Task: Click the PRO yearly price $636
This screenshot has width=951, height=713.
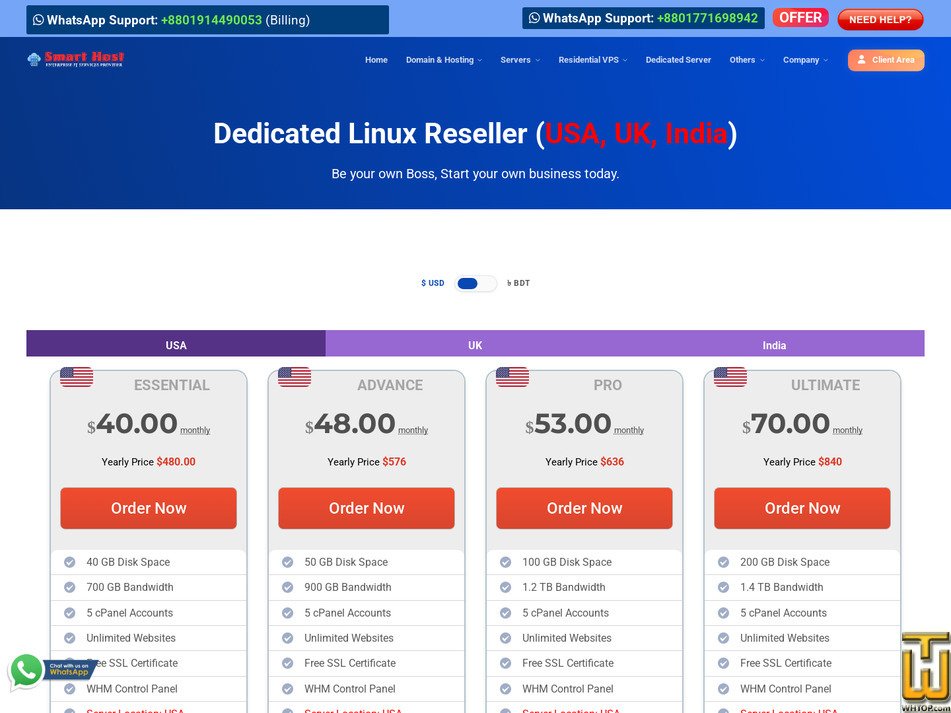Action: click(x=612, y=461)
